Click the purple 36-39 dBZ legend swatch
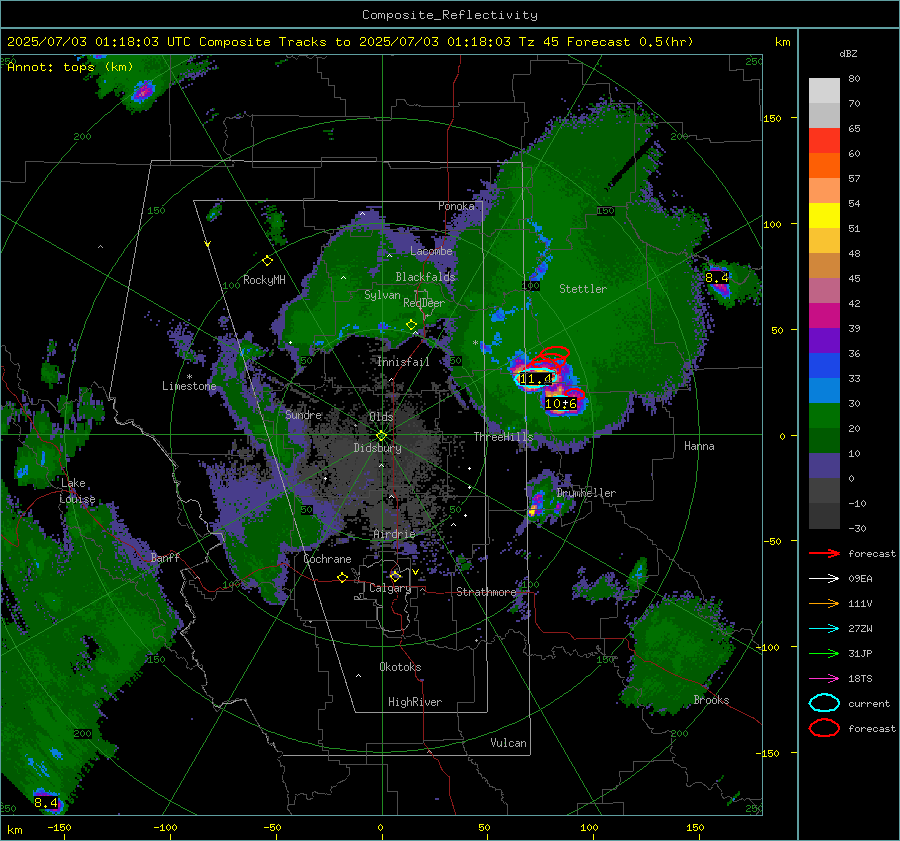The height and width of the screenshot is (841, 900). 824,341
